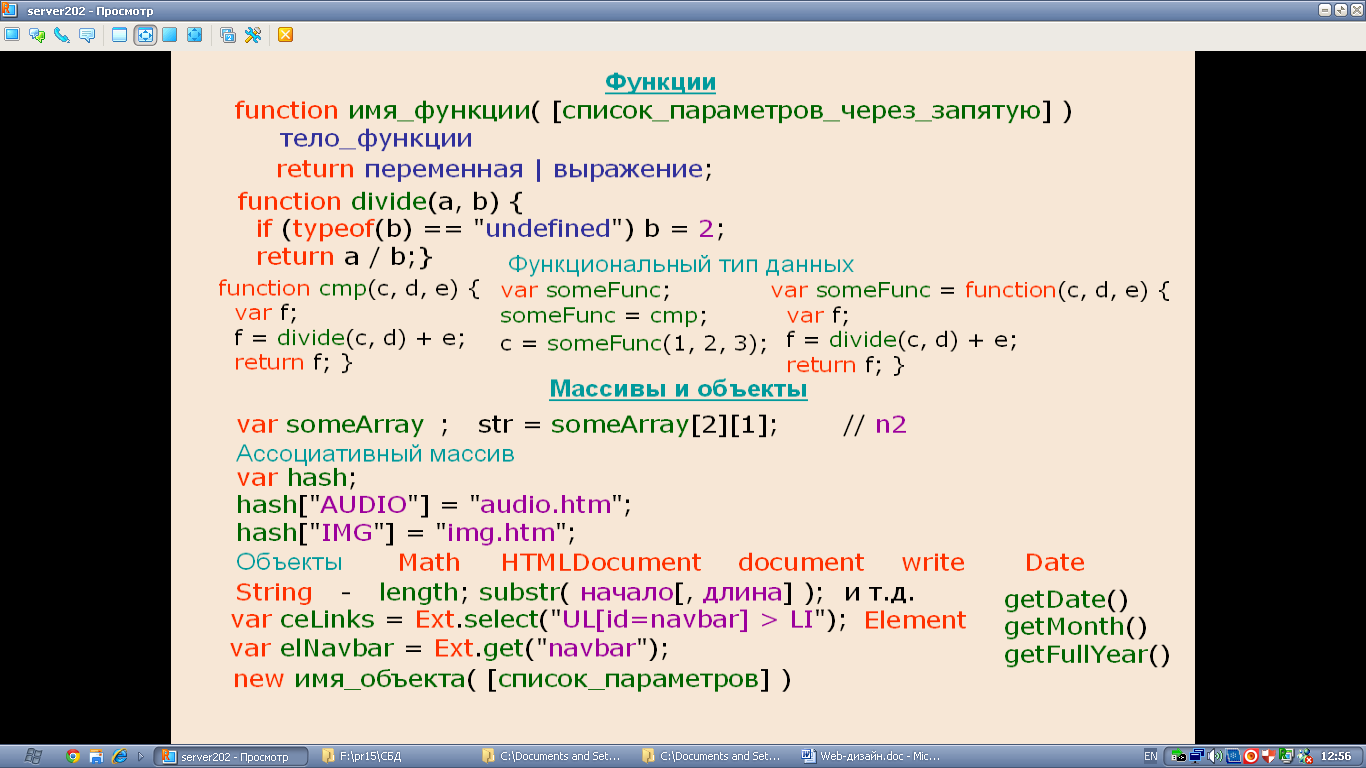Click the // n2 comment text
The width and height of the screenshot is (1366, 768).
[875, 424]
